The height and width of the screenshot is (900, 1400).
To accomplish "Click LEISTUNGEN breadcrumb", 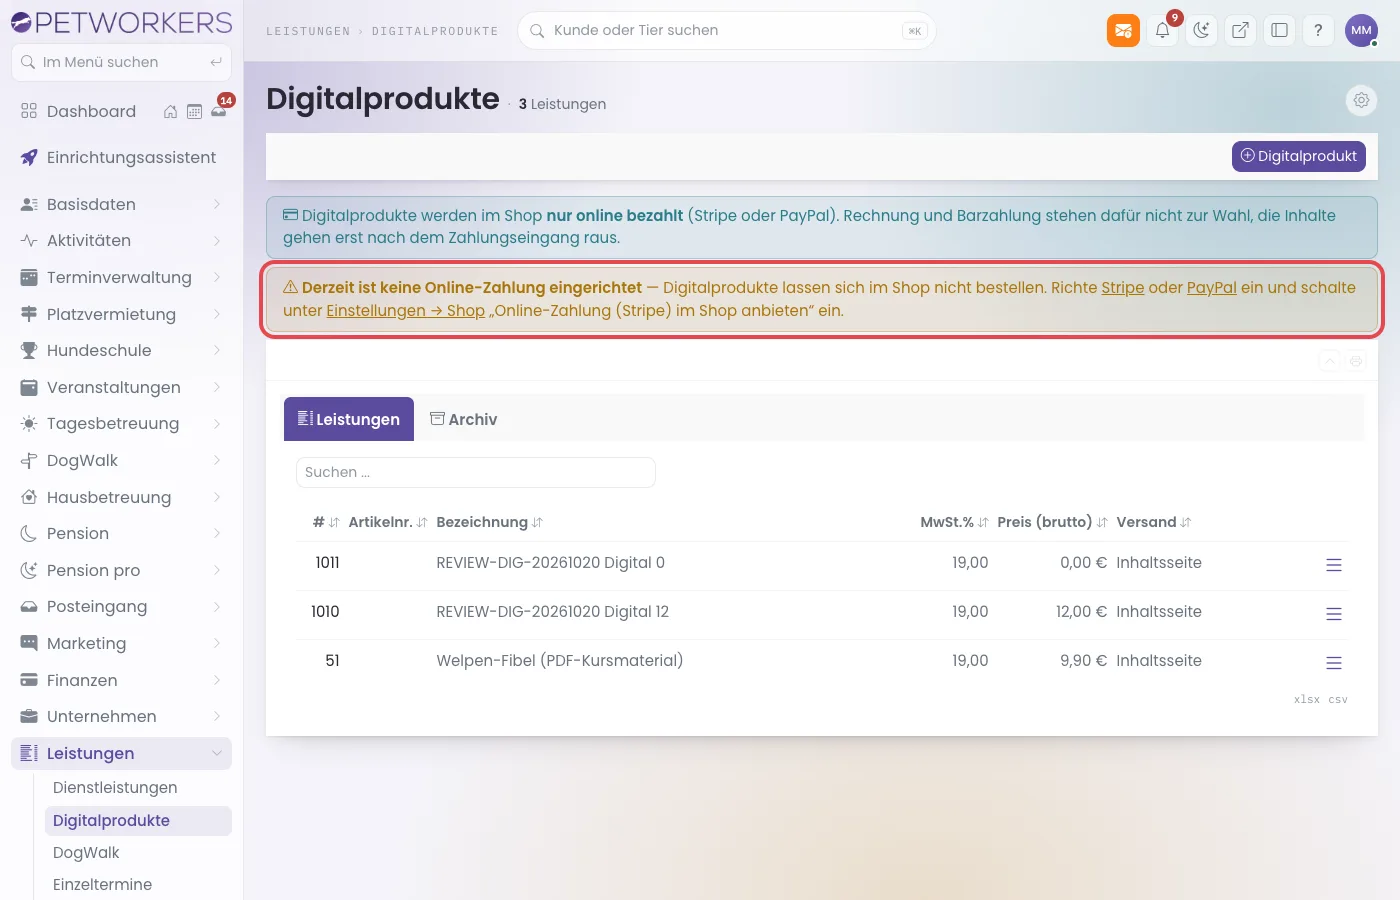I will (x=308, y=31).
